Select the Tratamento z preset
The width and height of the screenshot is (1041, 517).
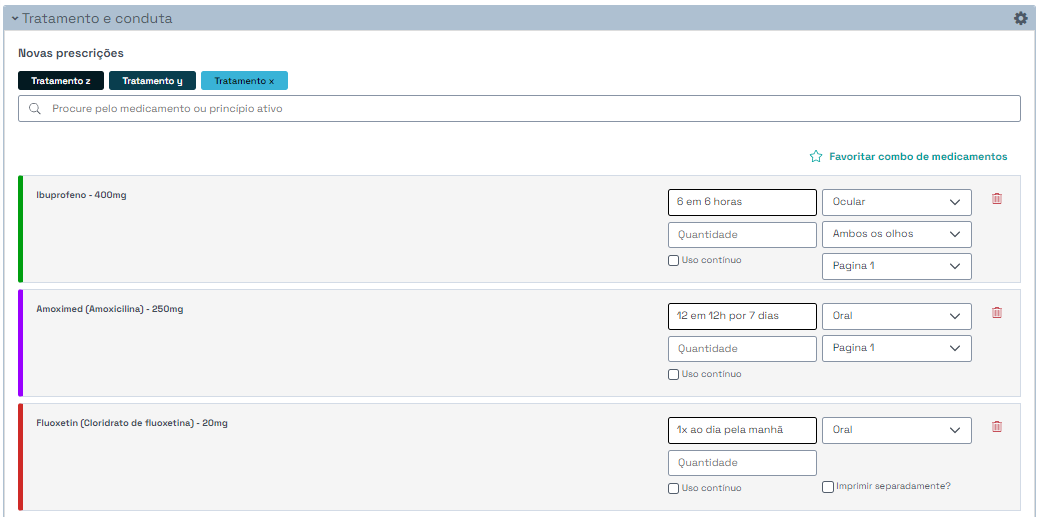pos(60,81)
